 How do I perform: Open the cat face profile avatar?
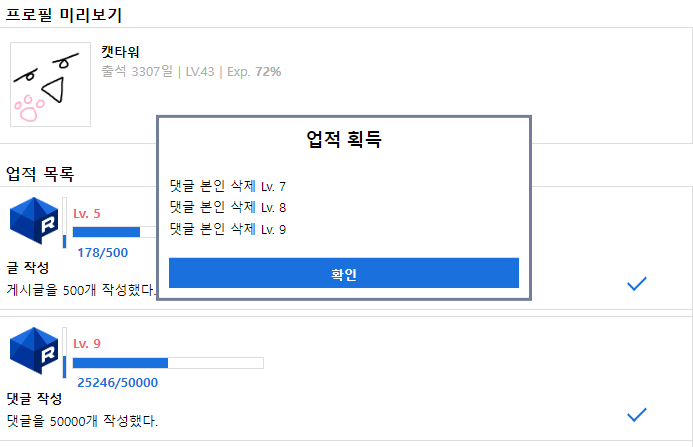pyautogui.click(x=50, y=85)
